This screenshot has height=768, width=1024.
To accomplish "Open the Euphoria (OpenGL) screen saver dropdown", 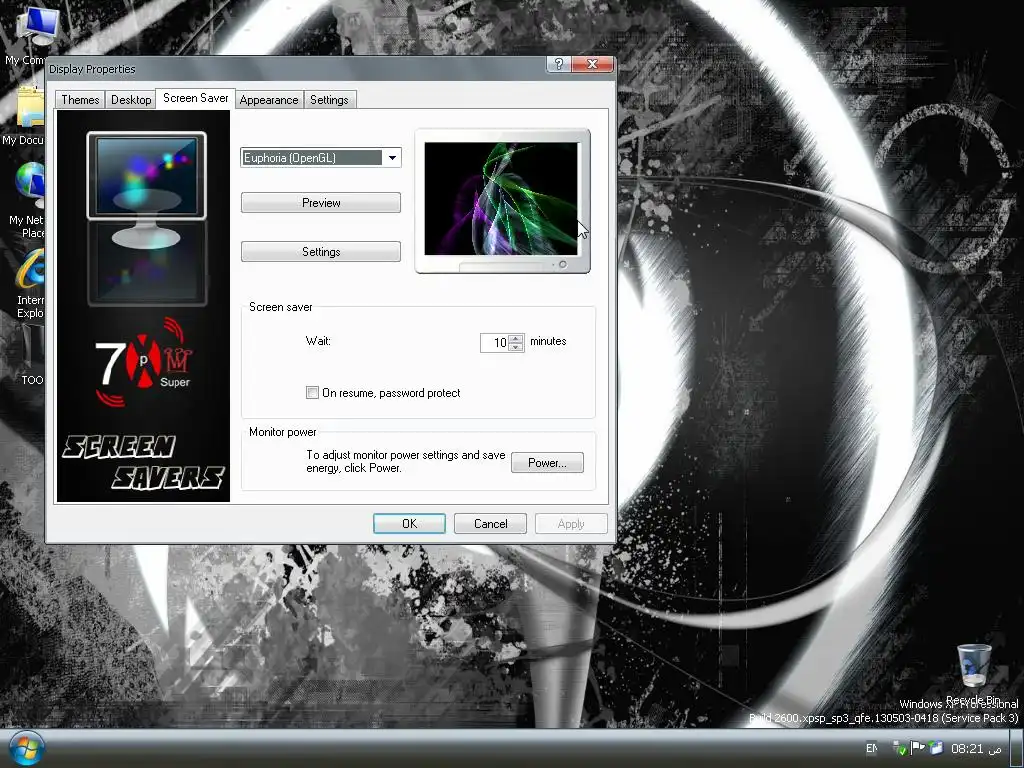I will pyautogui.click(x=321, y=157).
